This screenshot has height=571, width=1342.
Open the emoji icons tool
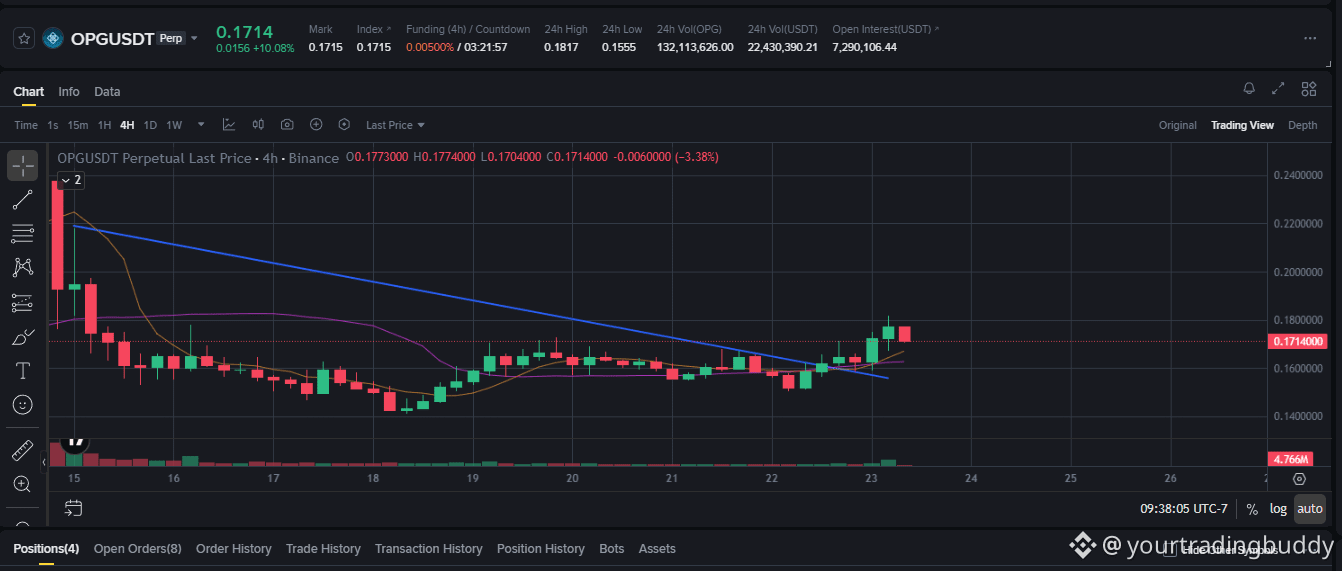point(23,405)
